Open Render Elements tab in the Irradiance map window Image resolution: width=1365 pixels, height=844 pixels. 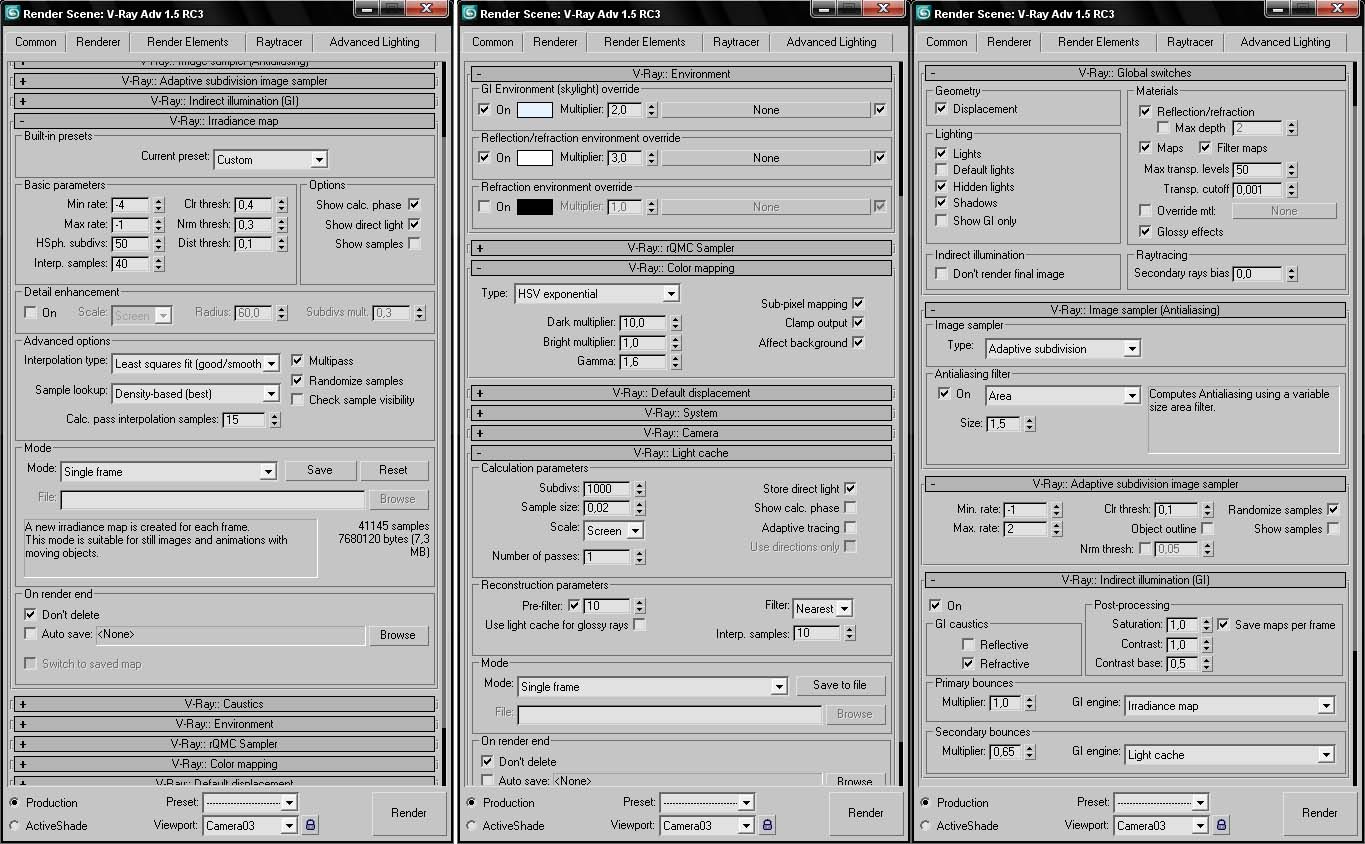point(188,42)
